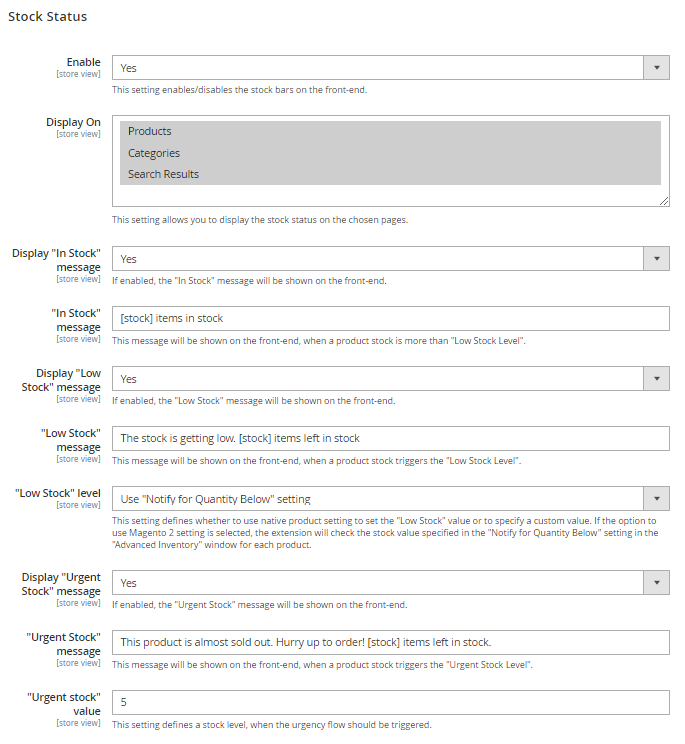Image resolution: width=685 pixels, height=744 pixels.
Task: Select Categories in Display On list
Action: [390, 153]
